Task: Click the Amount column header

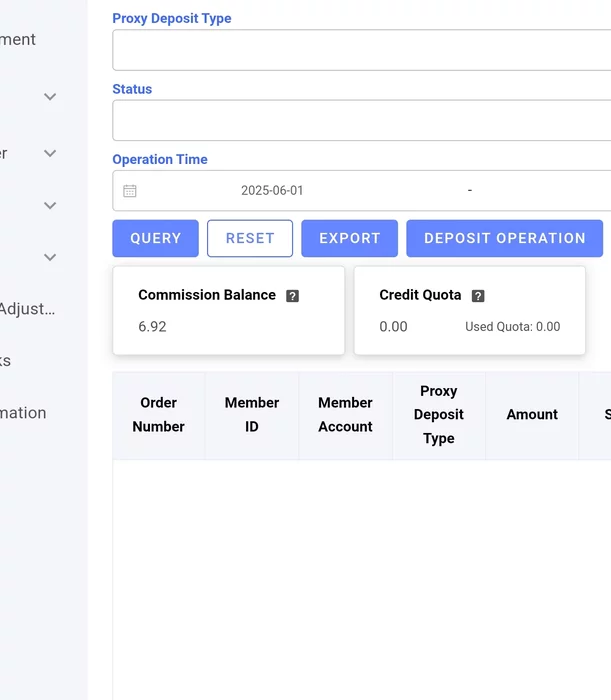Action: point(532,415)
